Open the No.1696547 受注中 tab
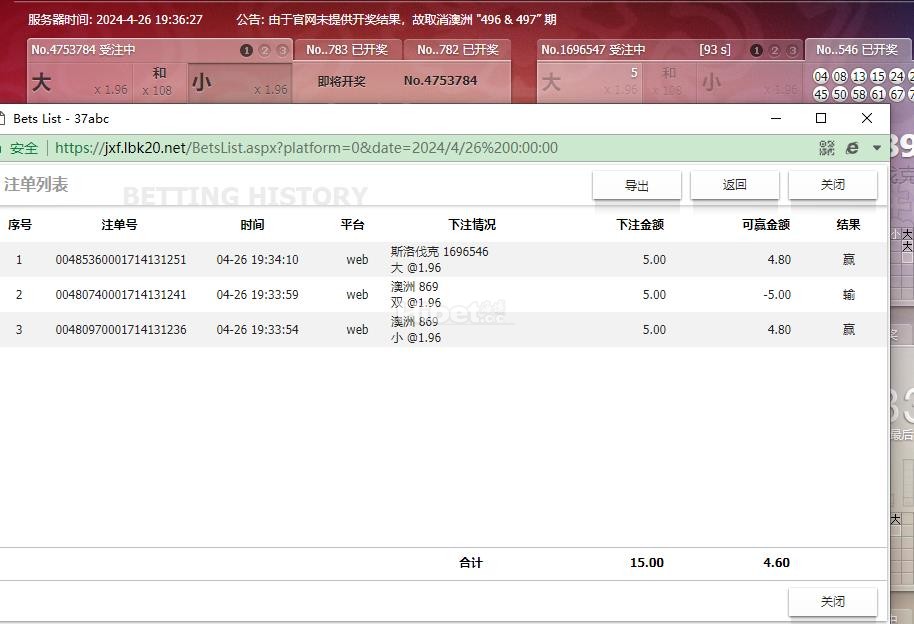The width and height of the screenshot is (914, 624). pos(669,50)
